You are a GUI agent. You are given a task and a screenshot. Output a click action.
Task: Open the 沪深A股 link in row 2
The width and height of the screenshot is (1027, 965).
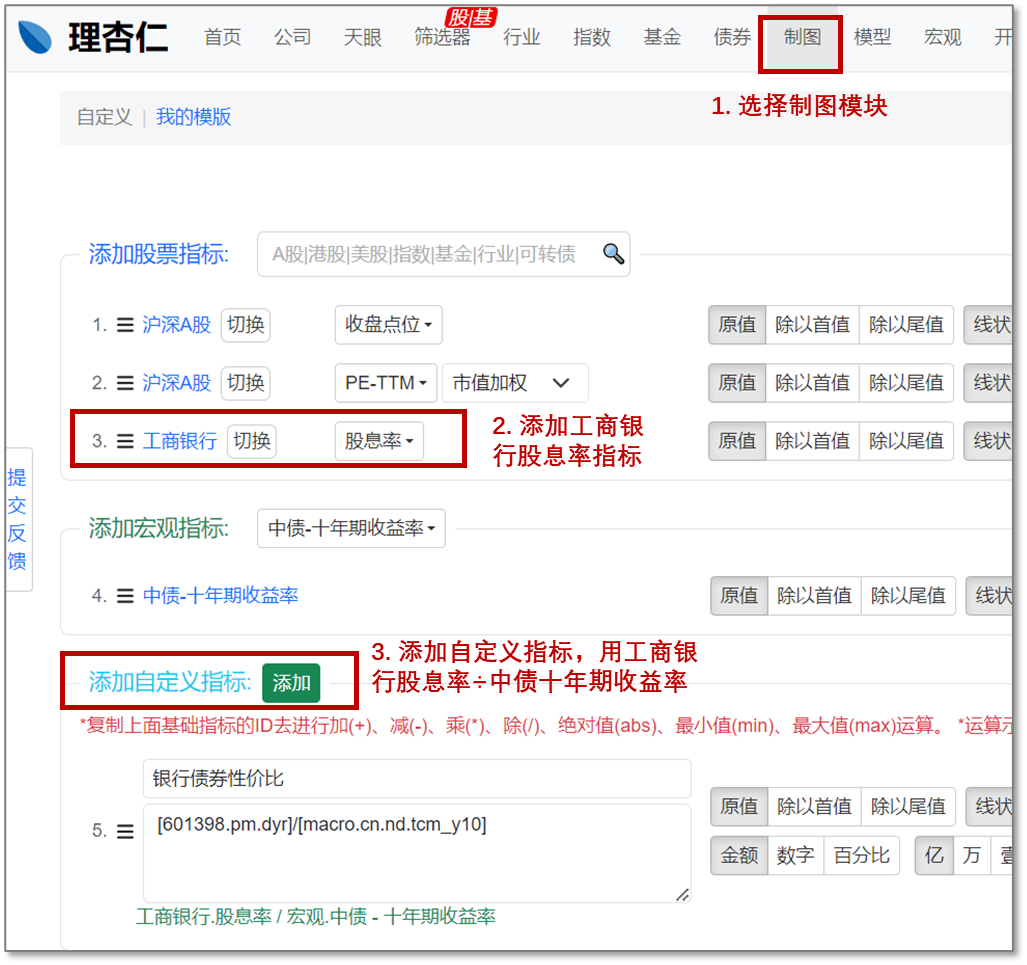coord(176,383)
